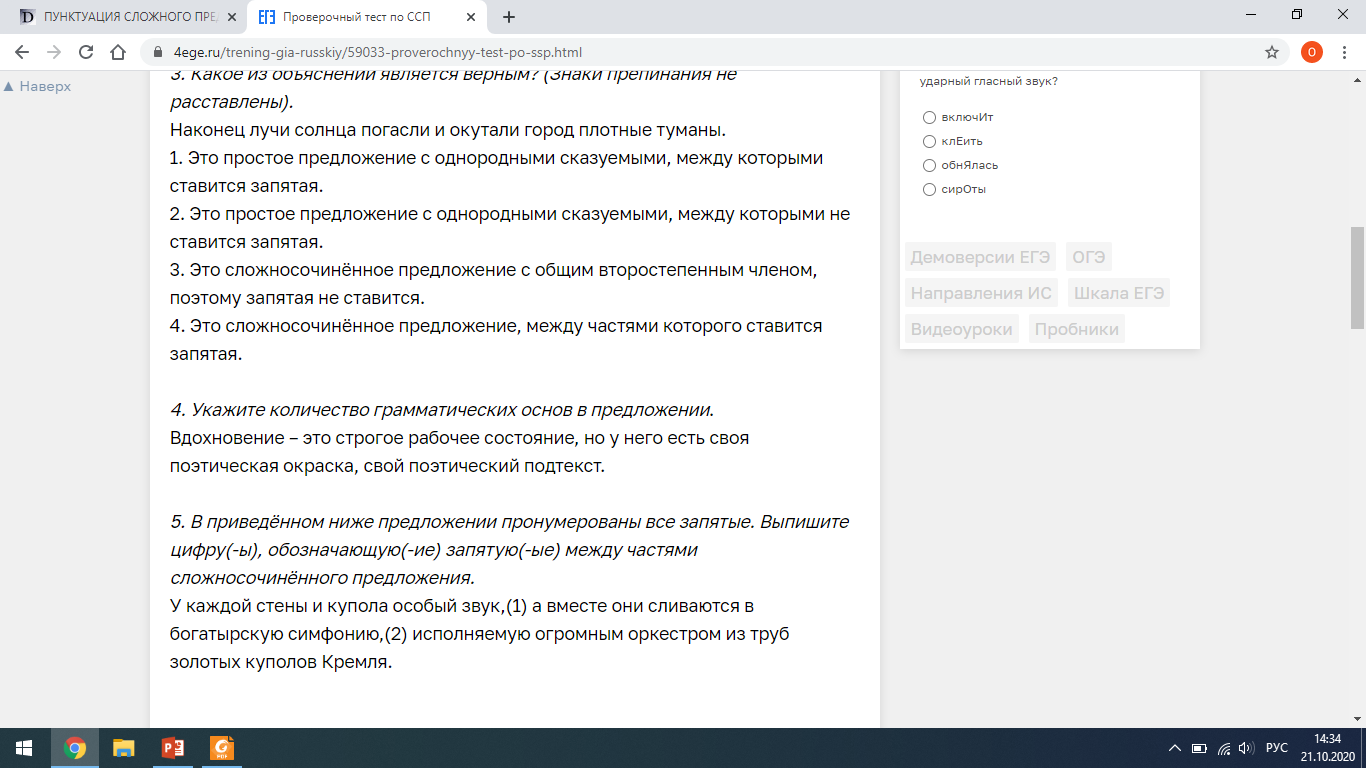Open Chrome three-dot menu
Image resolution: width=1366 pixels, height=768 pixels.
(x=1345, y=52)
